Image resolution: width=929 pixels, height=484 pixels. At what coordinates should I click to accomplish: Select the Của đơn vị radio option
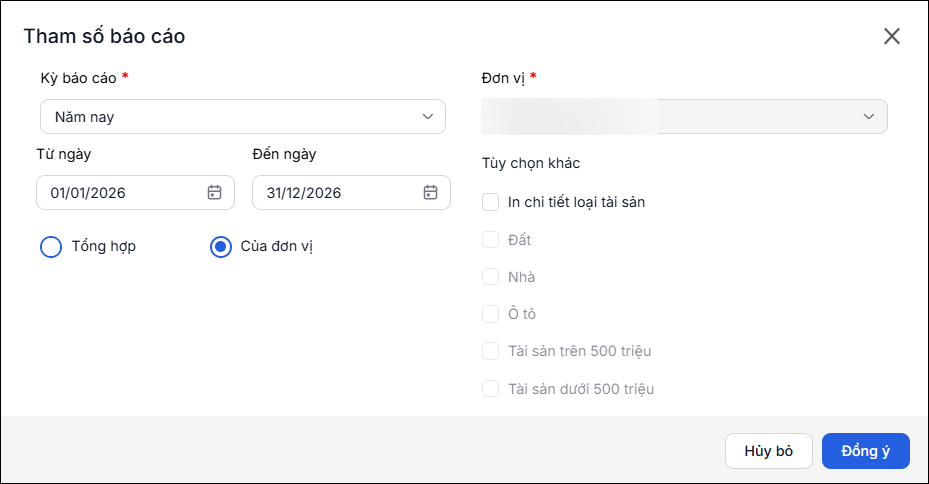point(221,247)
